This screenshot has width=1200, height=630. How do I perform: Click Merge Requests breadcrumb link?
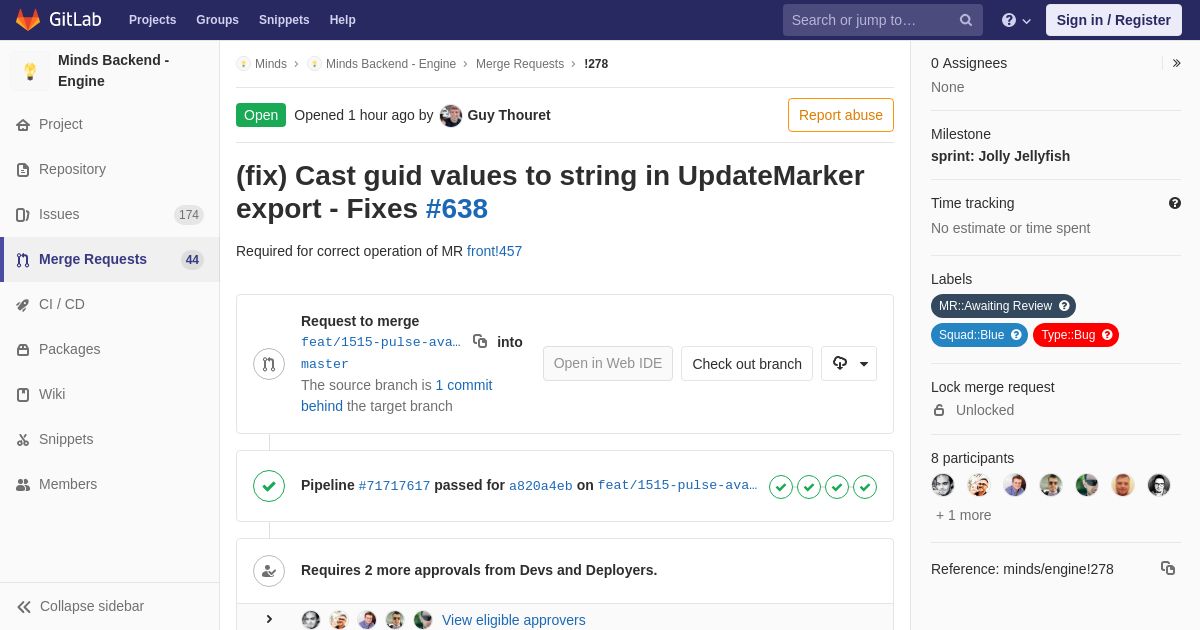(x=520, y=64)
